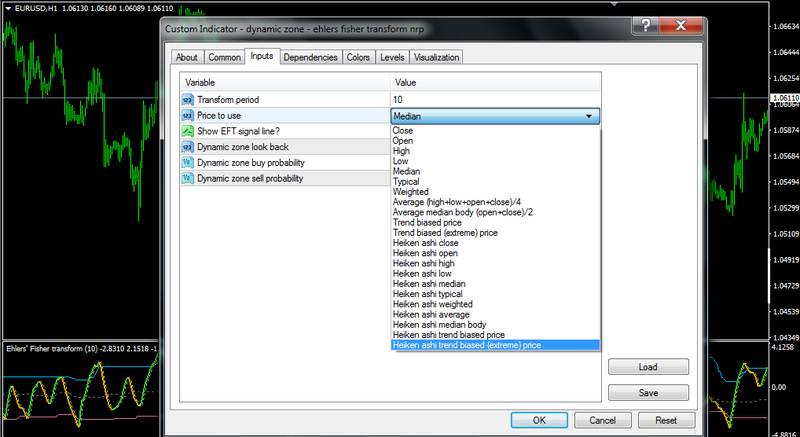Click the OK button
This screenshot has height=437, width=800.
coord(539,420)
